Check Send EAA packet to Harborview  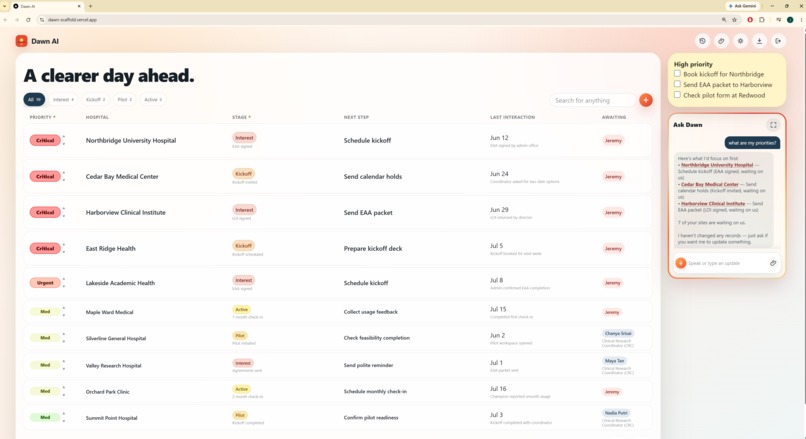tap(677, 84)
